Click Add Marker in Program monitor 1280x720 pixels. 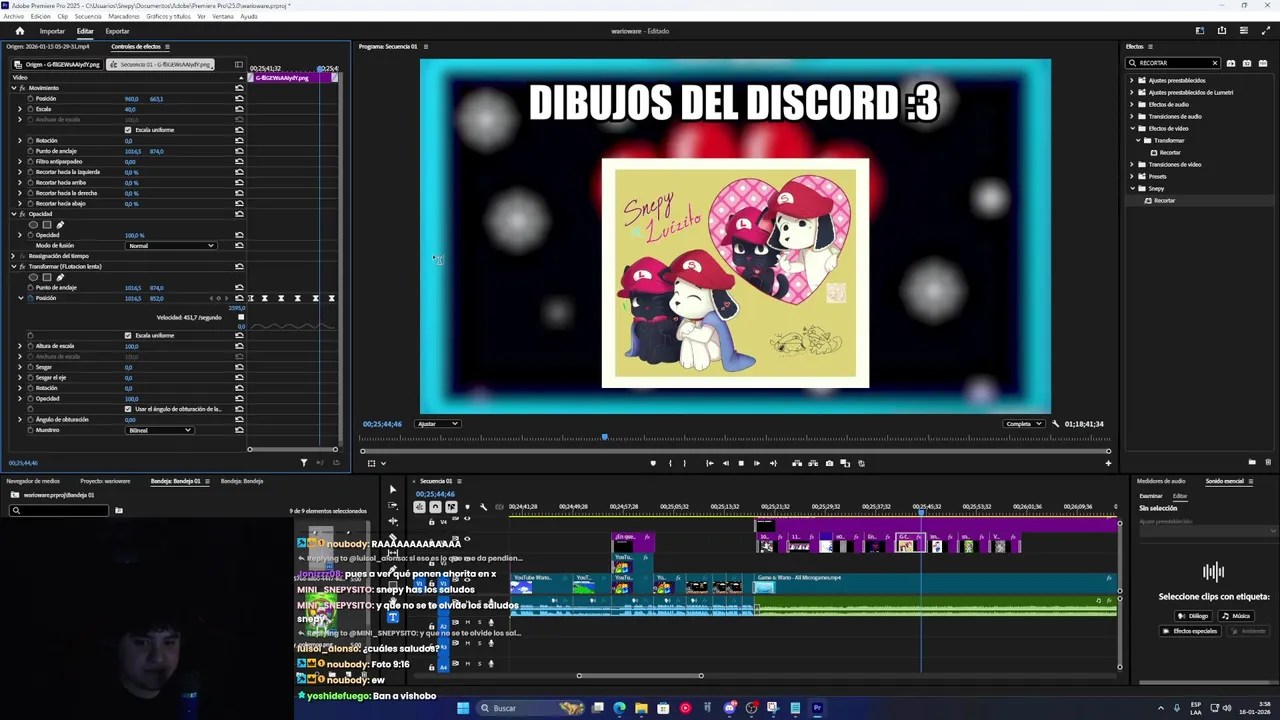[x=653, y=463]
